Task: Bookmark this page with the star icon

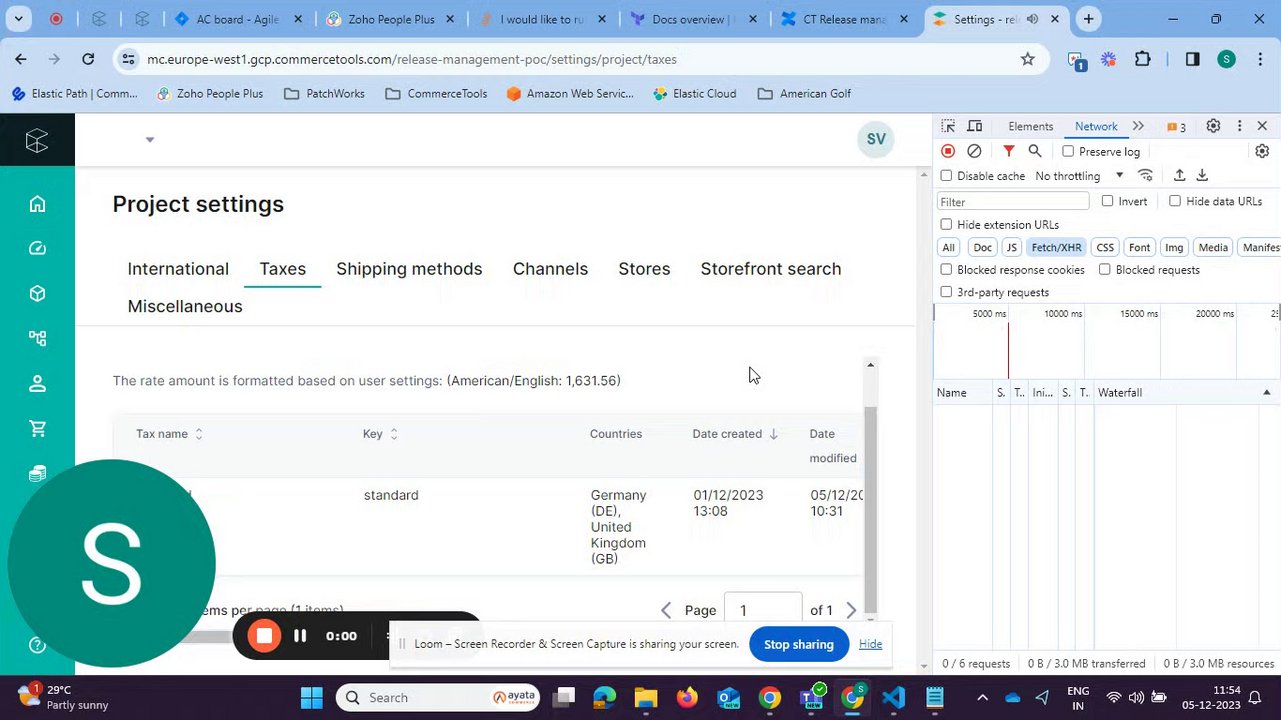Action: coord(1027,59)
